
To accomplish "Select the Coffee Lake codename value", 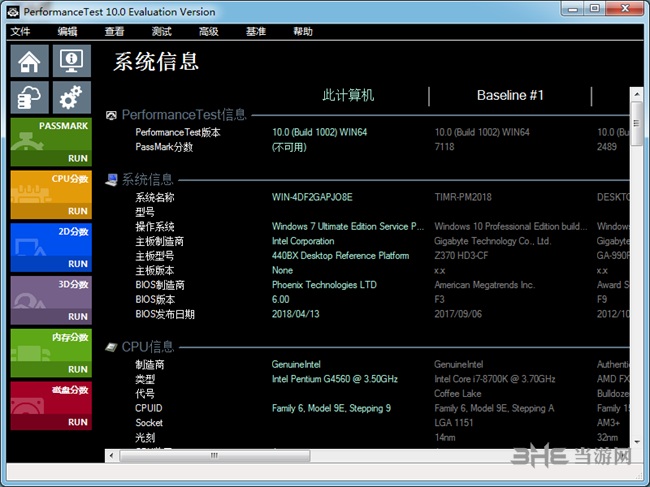I will pyautogui.click(x=458, y=394).
